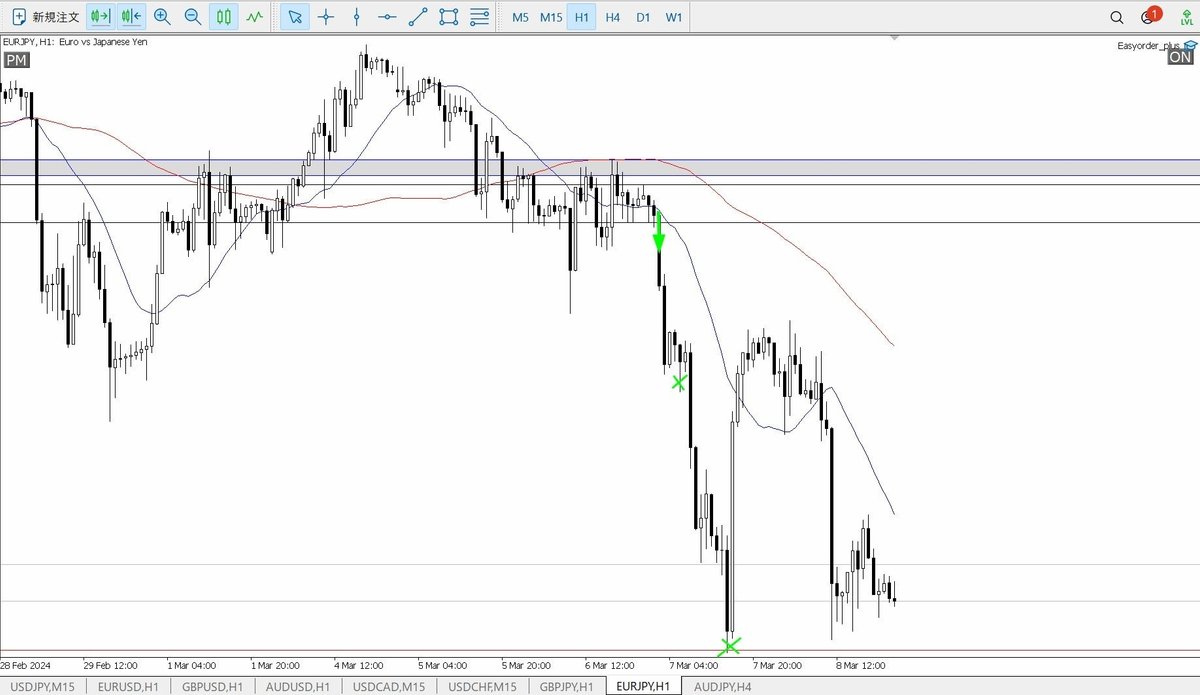Open indicators list green wave icon
The height and width of the screenshot is (695, 1200).
[x=256, y=17]
